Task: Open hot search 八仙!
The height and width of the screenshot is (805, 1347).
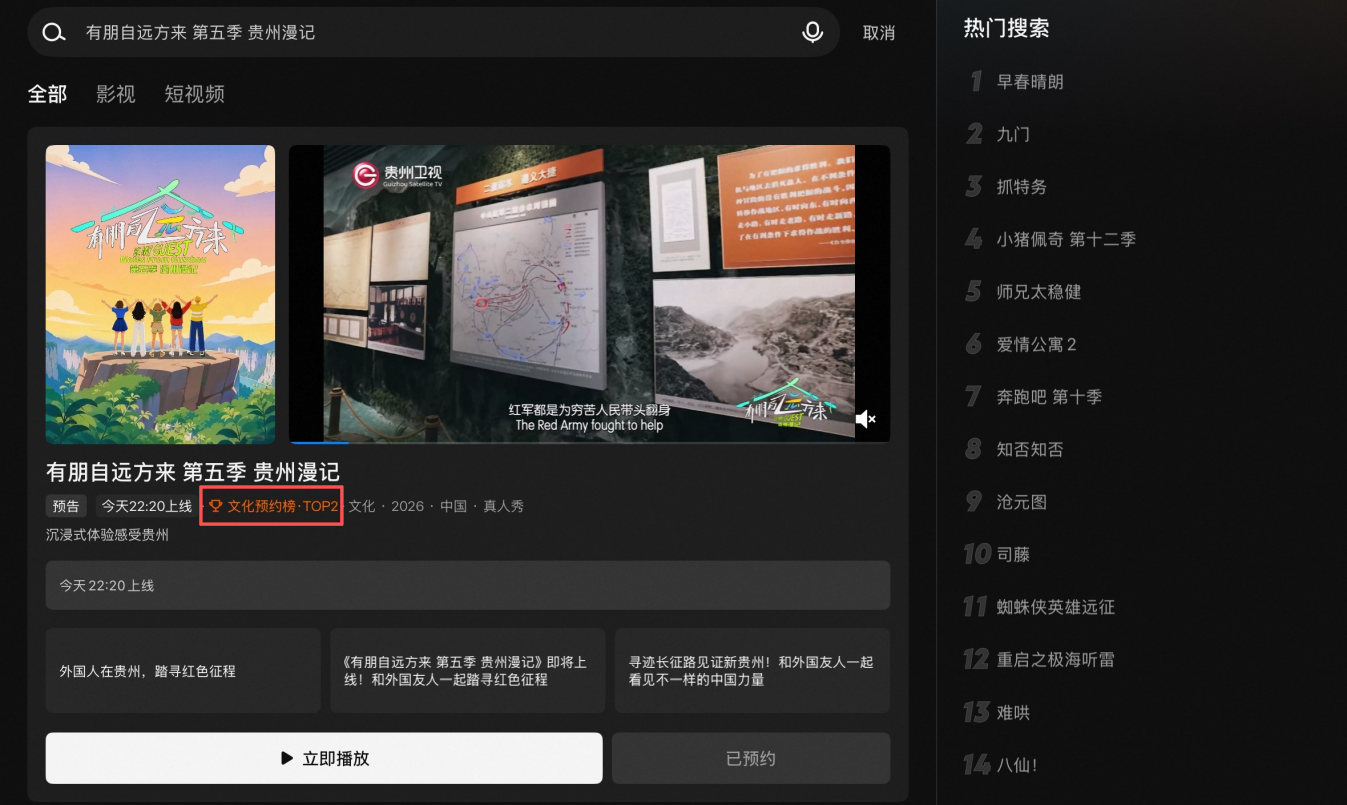Action: pos(1017,765)
